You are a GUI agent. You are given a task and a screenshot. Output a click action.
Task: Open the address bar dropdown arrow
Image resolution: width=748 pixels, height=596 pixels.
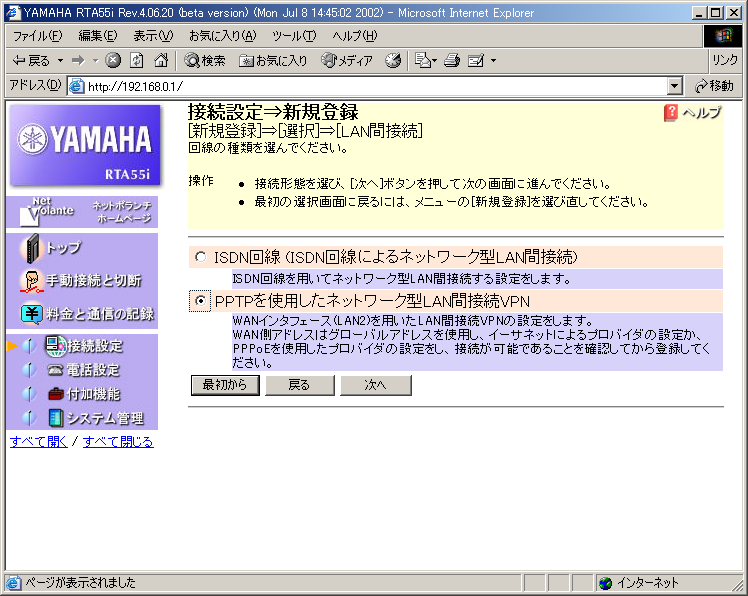click(674, 87)
